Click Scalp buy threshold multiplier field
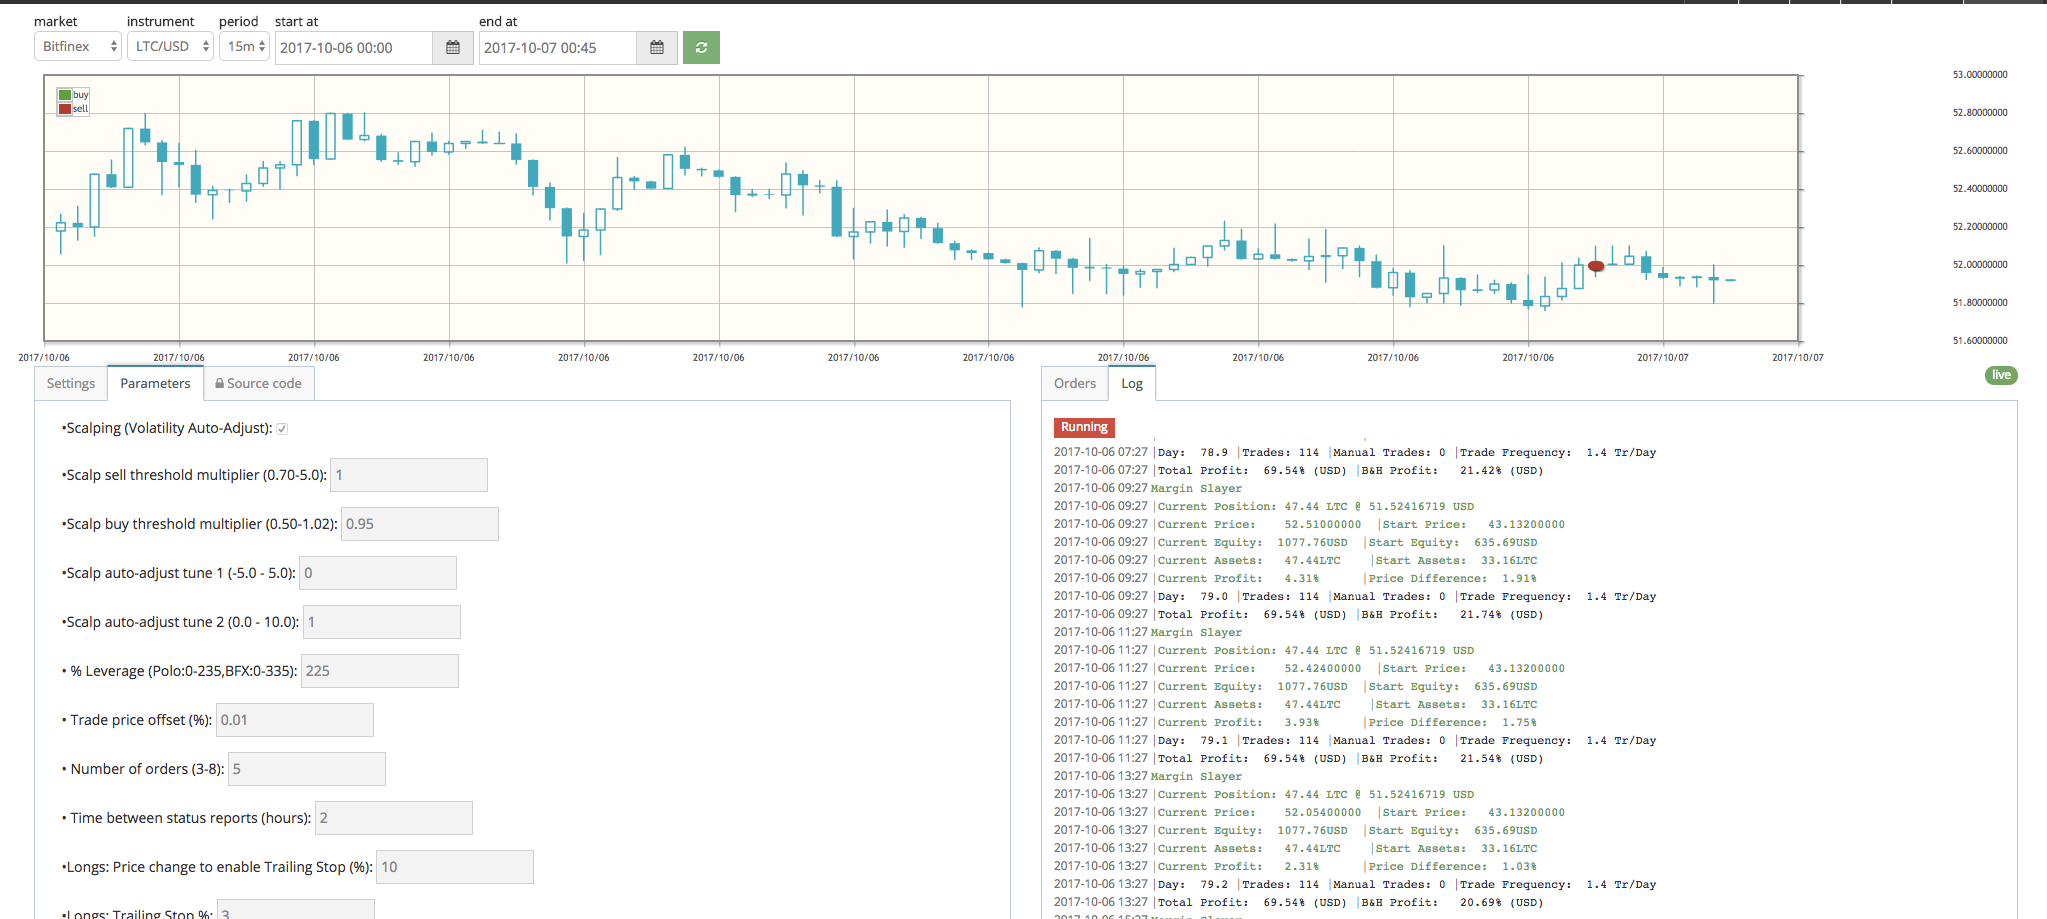2047x919 pixels. pos(420,524)
